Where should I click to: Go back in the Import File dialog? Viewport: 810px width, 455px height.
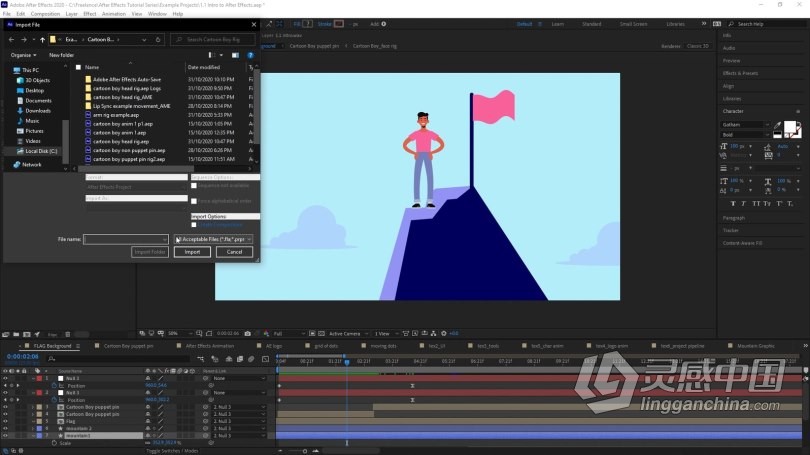pyautogui.click(x=11, y=39)
